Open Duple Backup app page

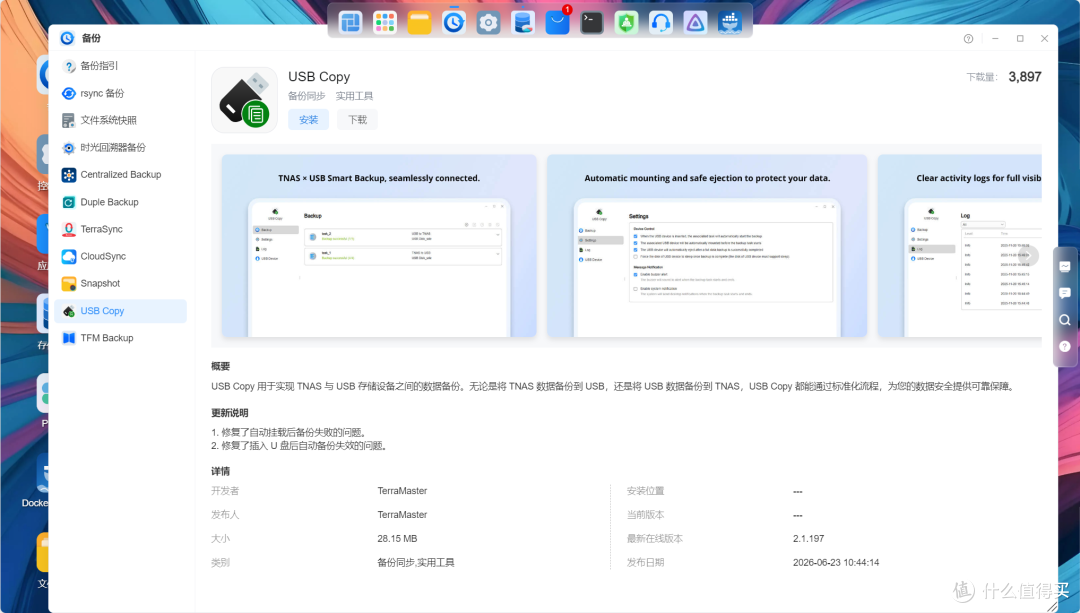pyautogui.click(x=121, y=202)
